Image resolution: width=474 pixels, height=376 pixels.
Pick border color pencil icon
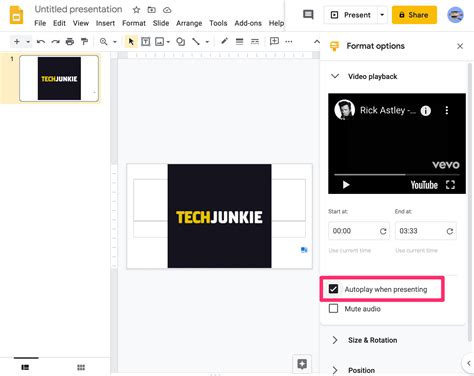point(224,41)
